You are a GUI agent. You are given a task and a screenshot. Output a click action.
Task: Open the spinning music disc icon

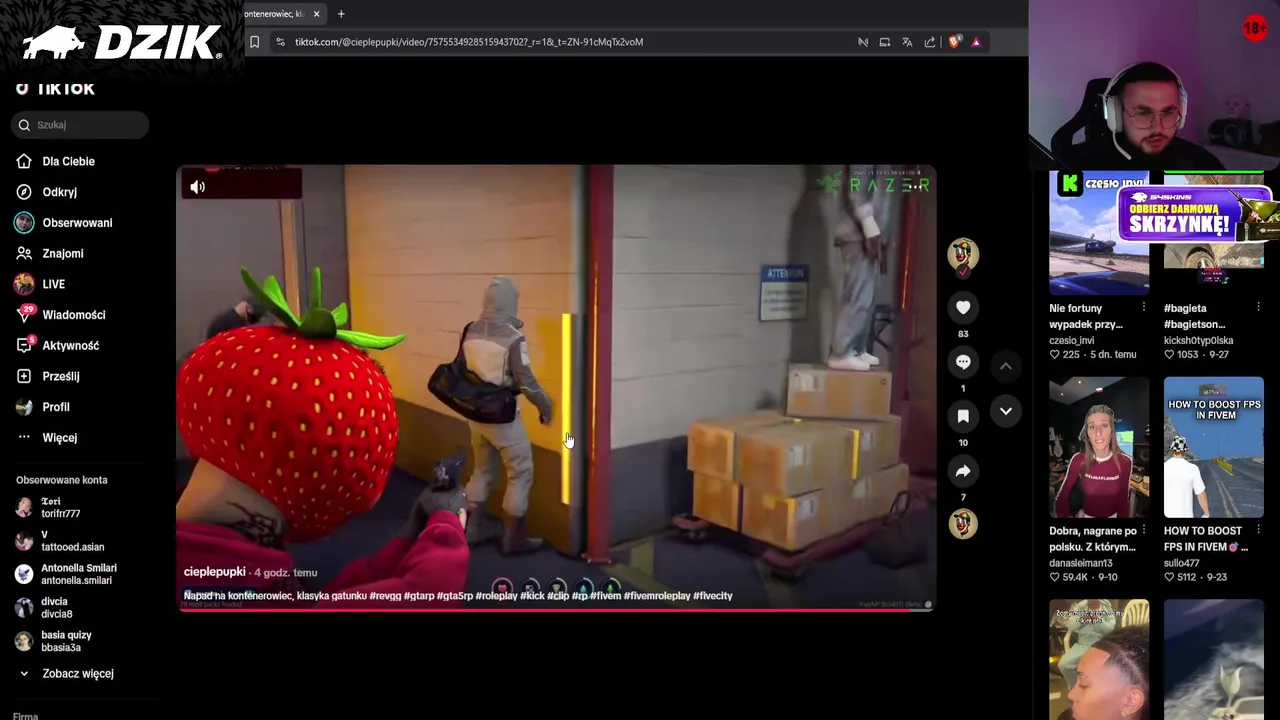(x=963, y=523)
